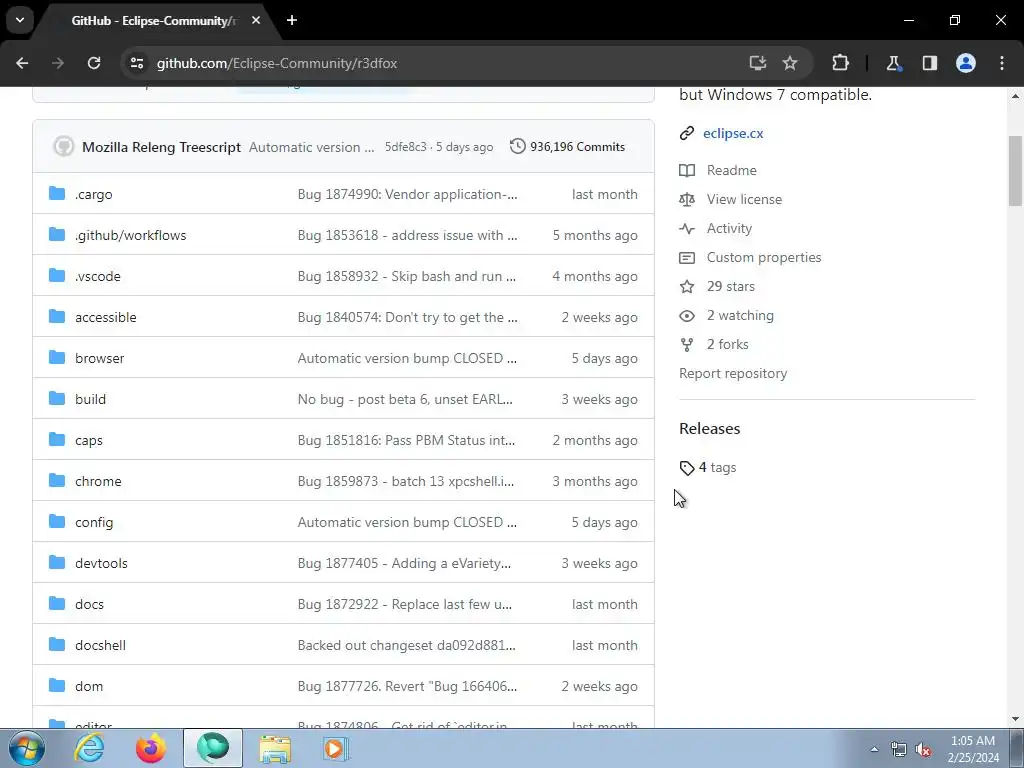Visit the eclipse.cx website link

click(733, 133)
